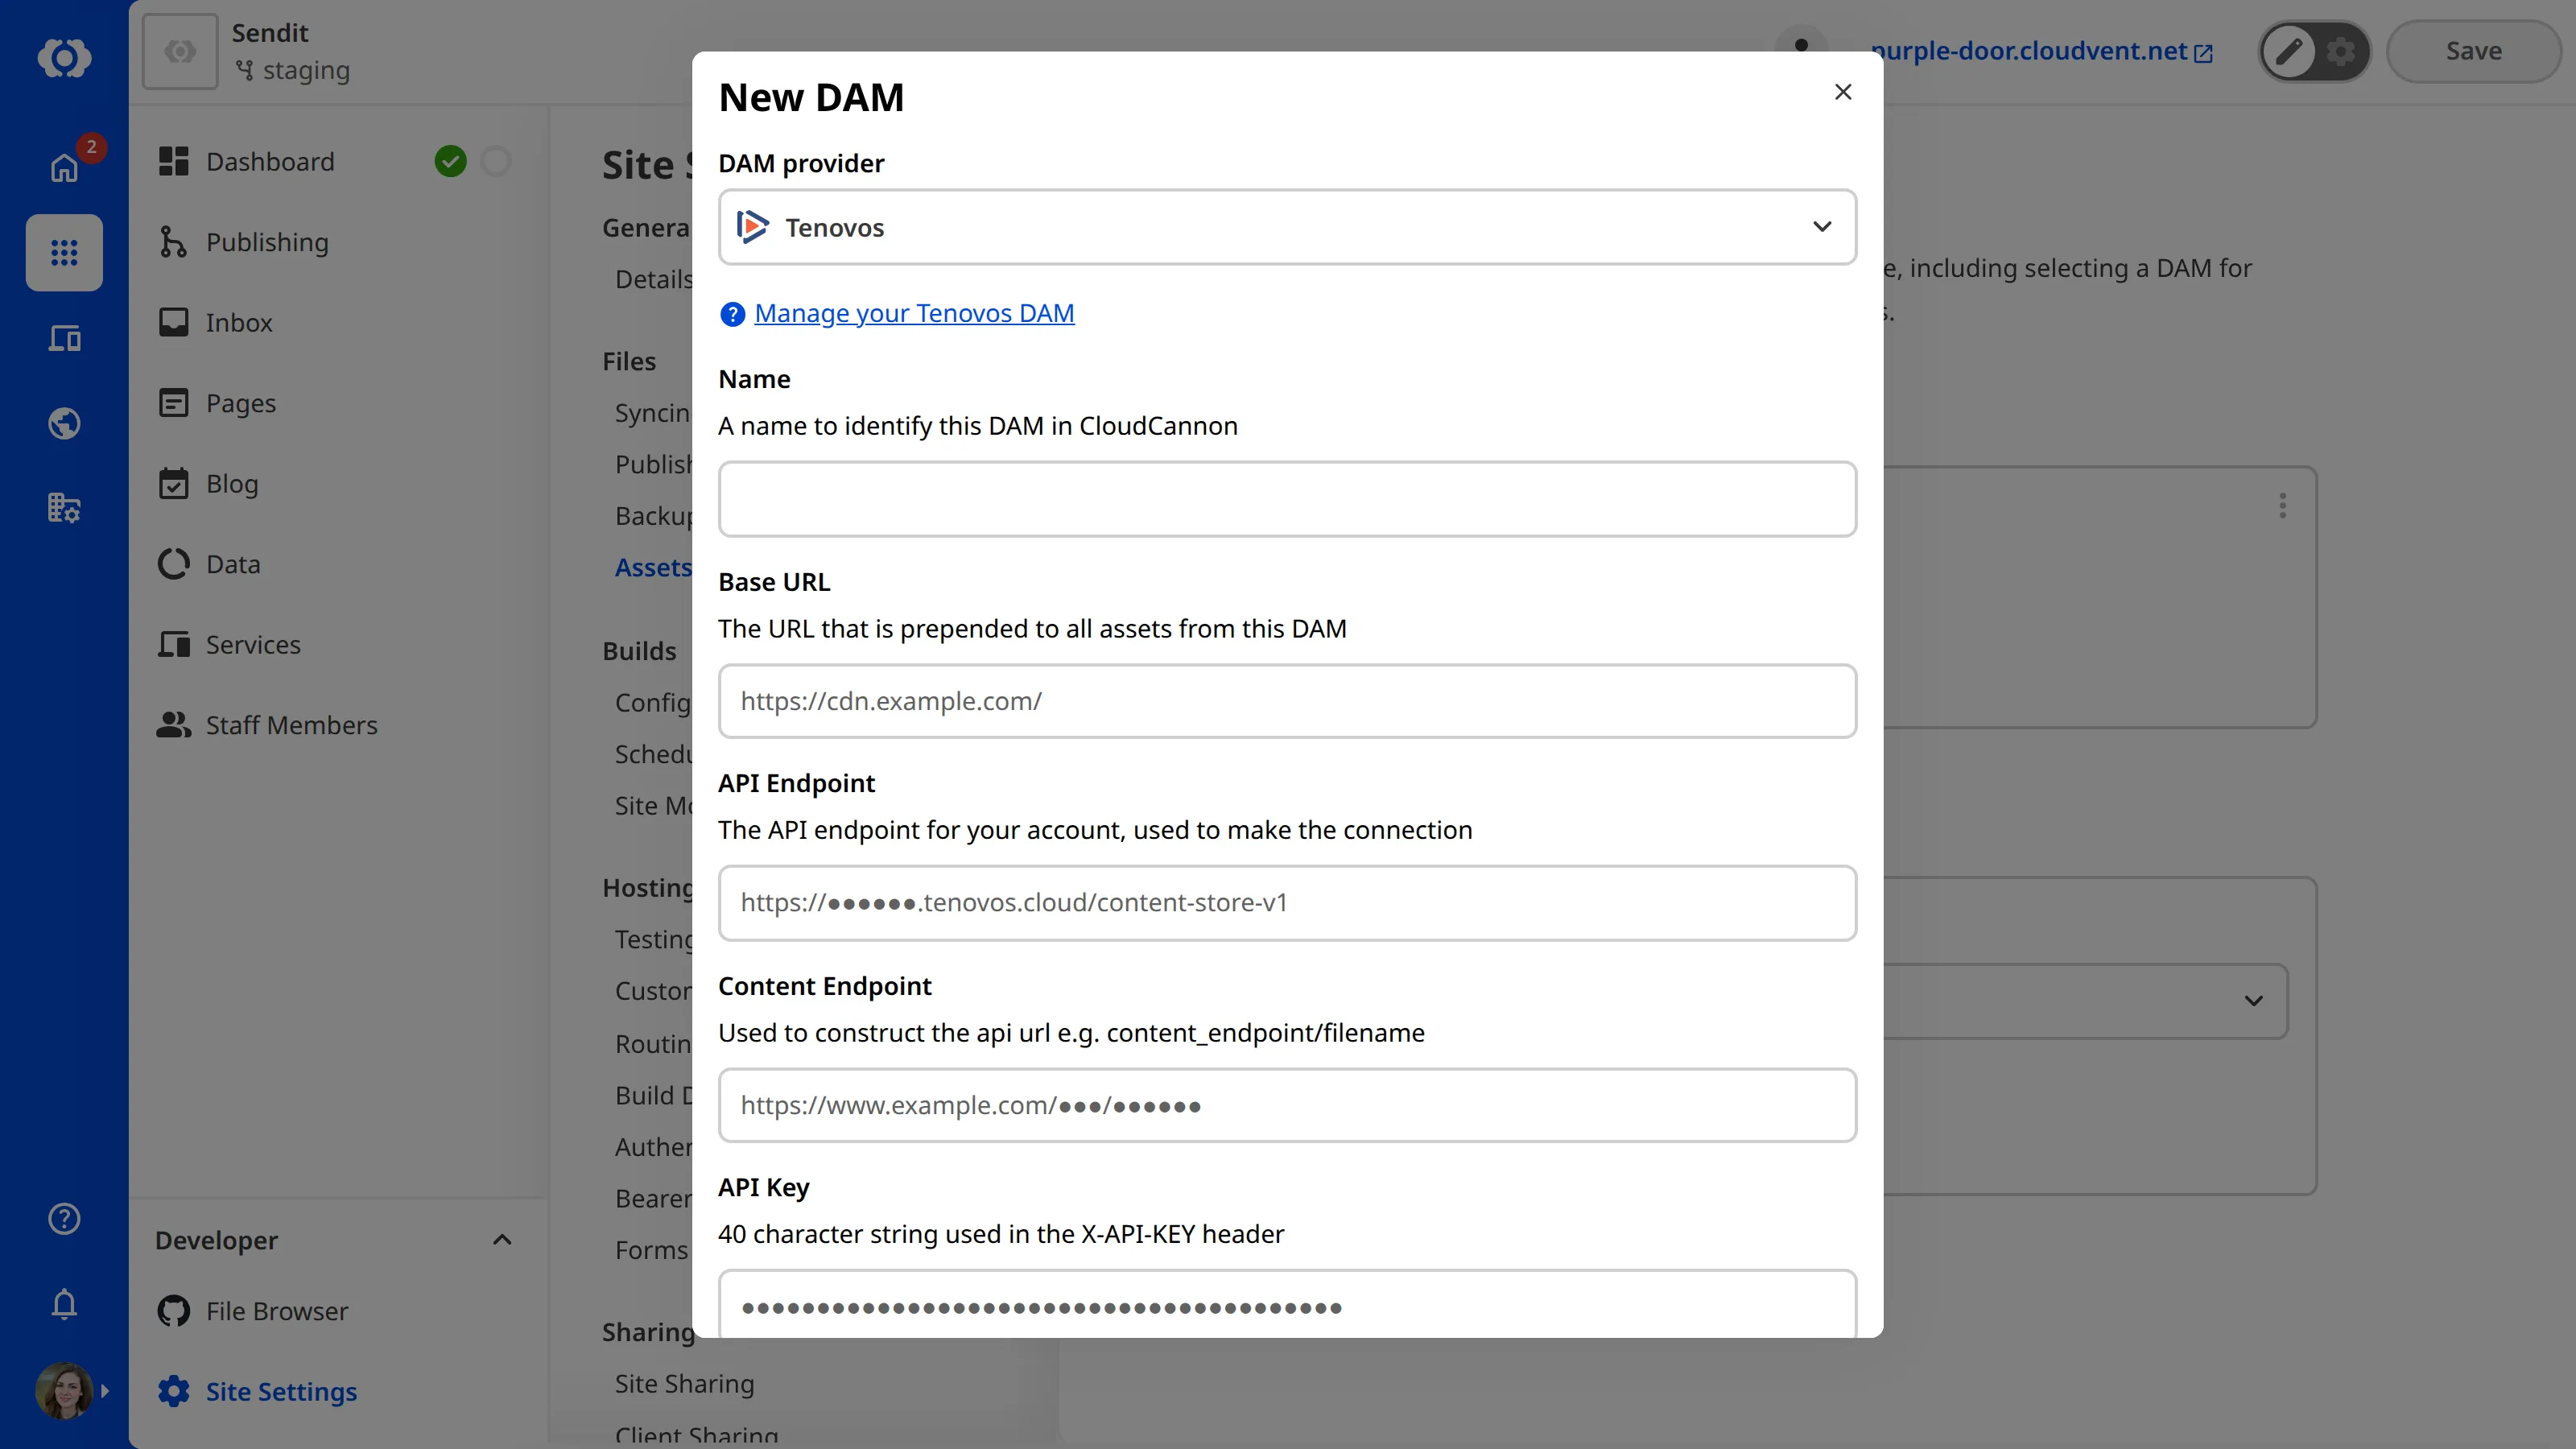Click the blue help icon beside Tenovos link

732,314
